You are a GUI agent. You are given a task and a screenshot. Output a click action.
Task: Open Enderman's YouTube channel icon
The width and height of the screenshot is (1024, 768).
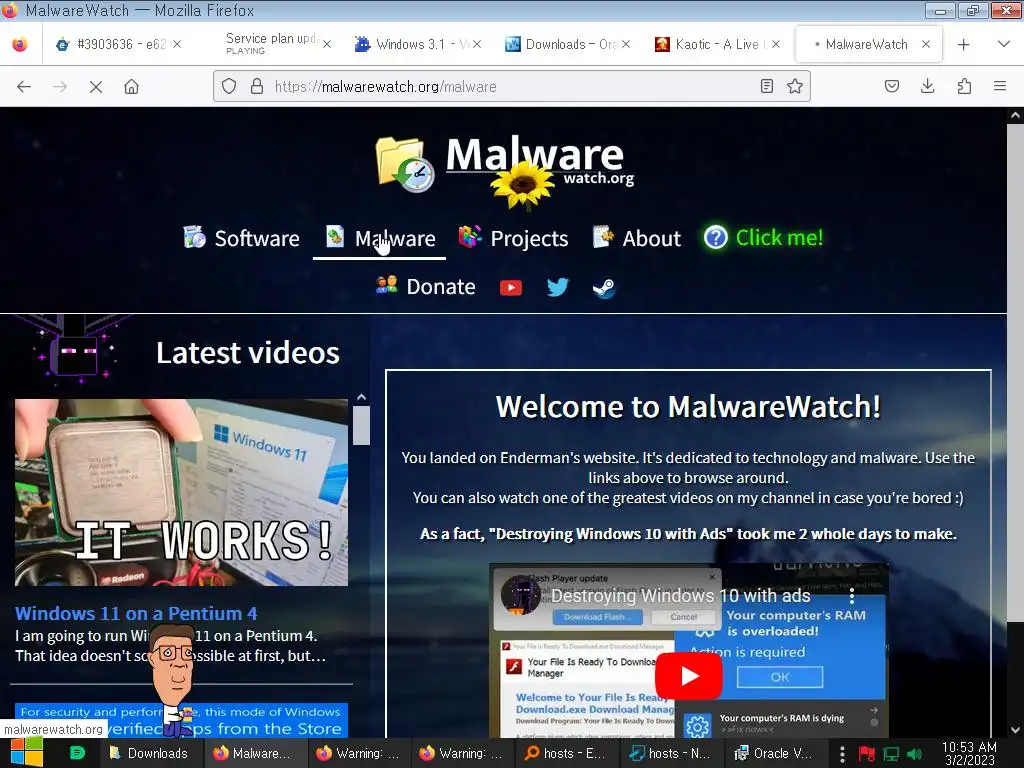point(511,288)
